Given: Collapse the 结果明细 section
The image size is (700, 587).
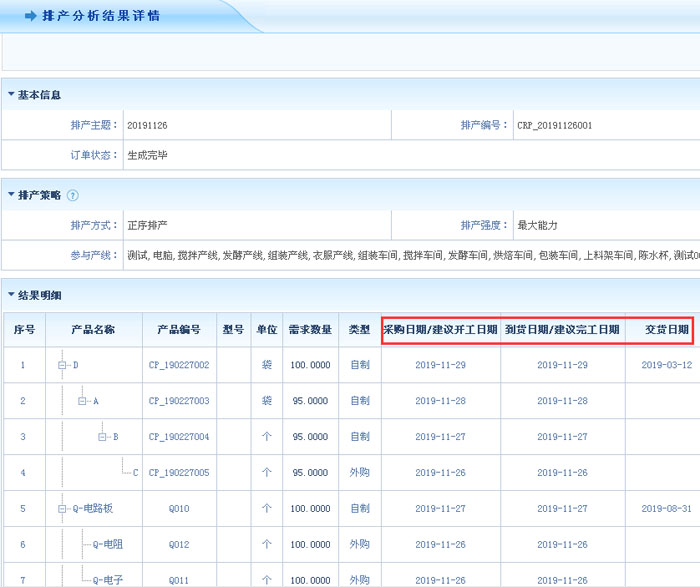Looking at the screenshot, I should tap(11, 295).
